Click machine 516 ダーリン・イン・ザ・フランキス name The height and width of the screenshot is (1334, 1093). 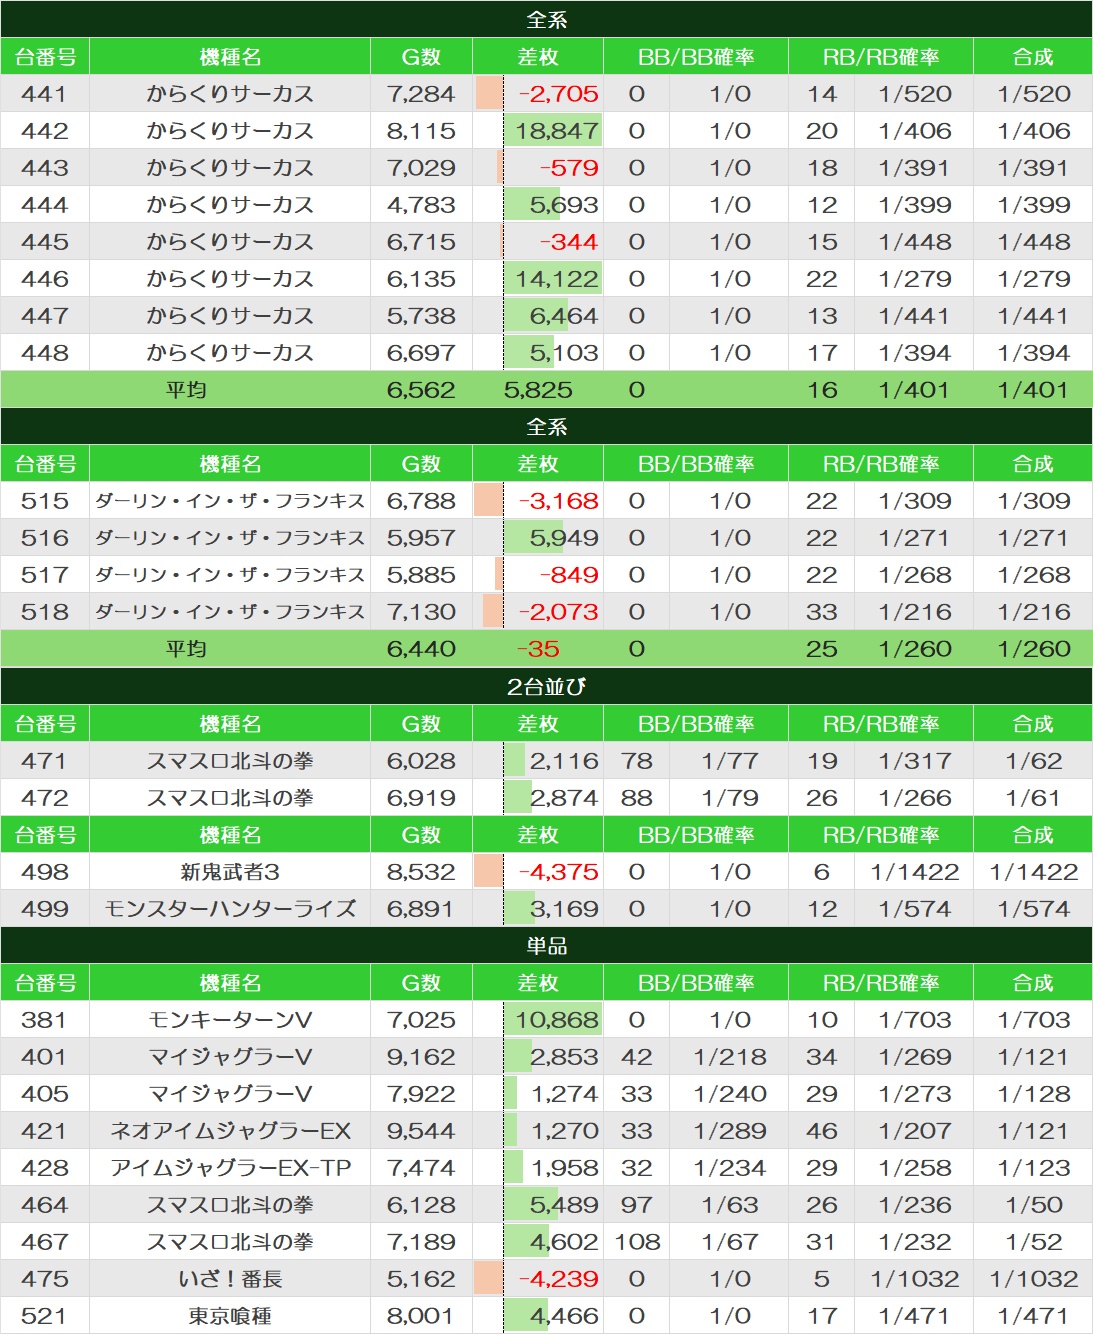pyautogui.click(x=230, y=538)
